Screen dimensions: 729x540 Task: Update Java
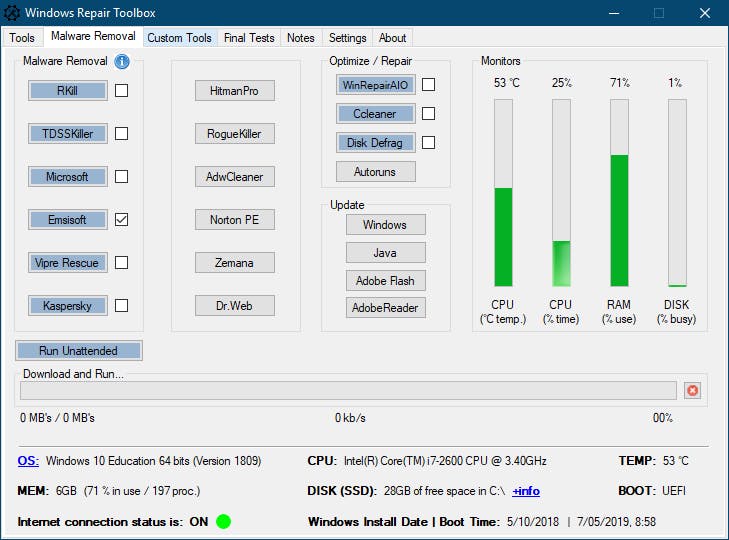point(385,253)
